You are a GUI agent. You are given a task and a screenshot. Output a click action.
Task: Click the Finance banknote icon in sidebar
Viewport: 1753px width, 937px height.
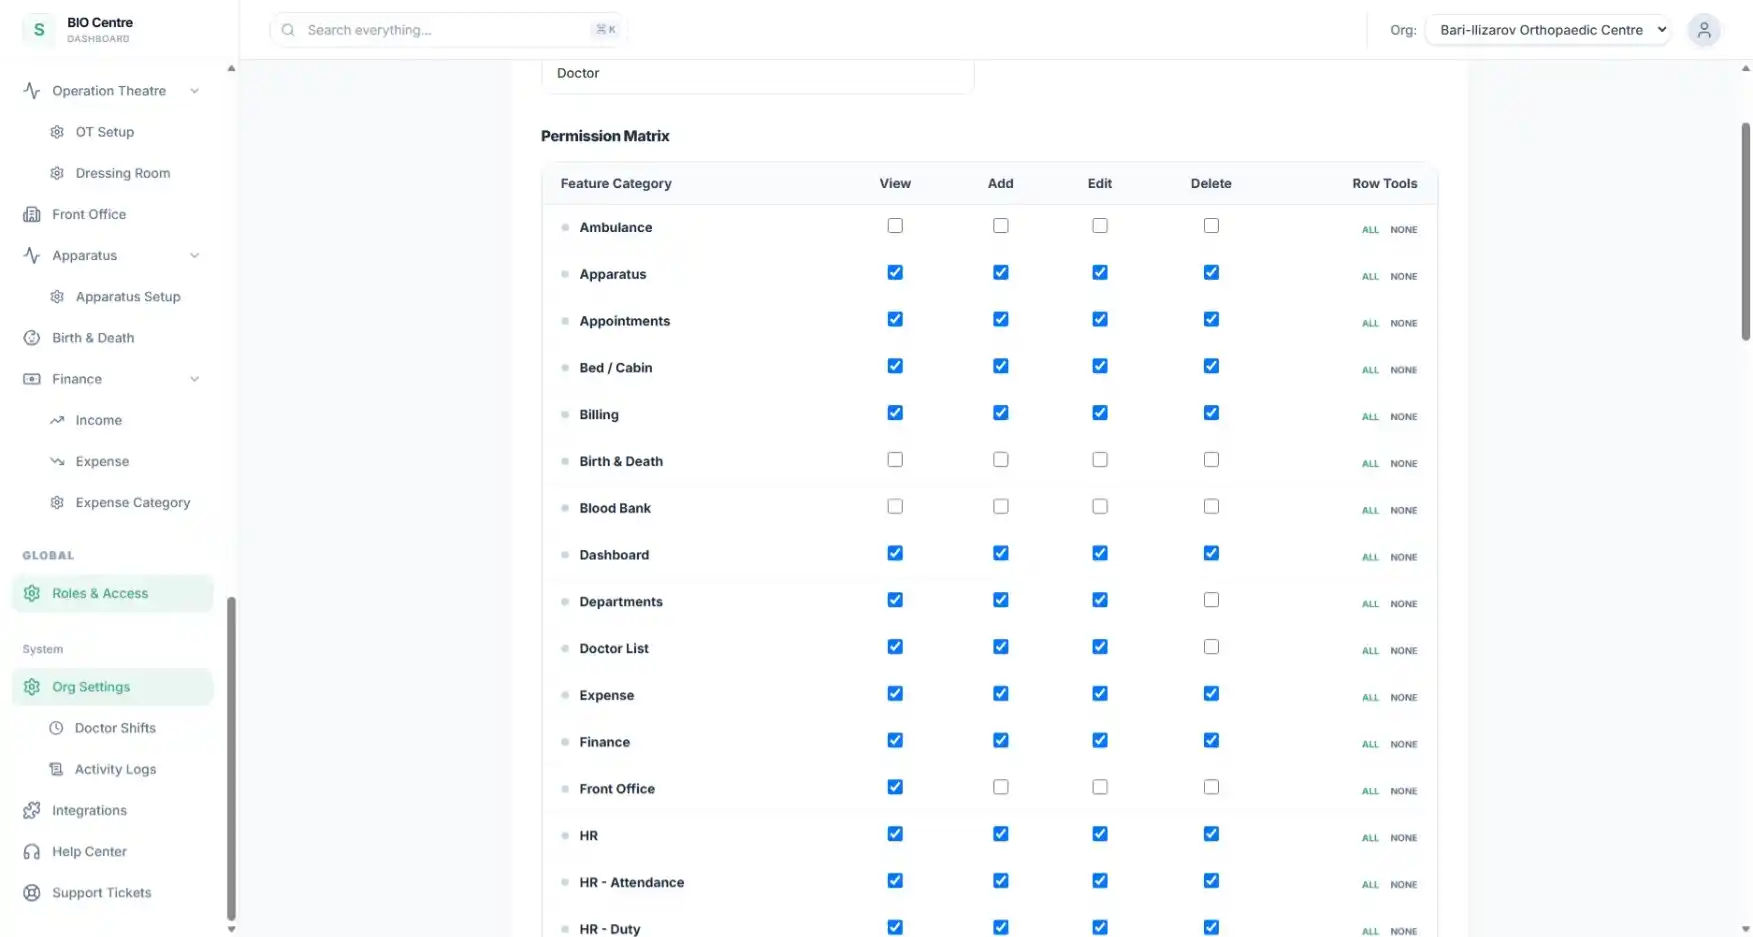[32, 379]
